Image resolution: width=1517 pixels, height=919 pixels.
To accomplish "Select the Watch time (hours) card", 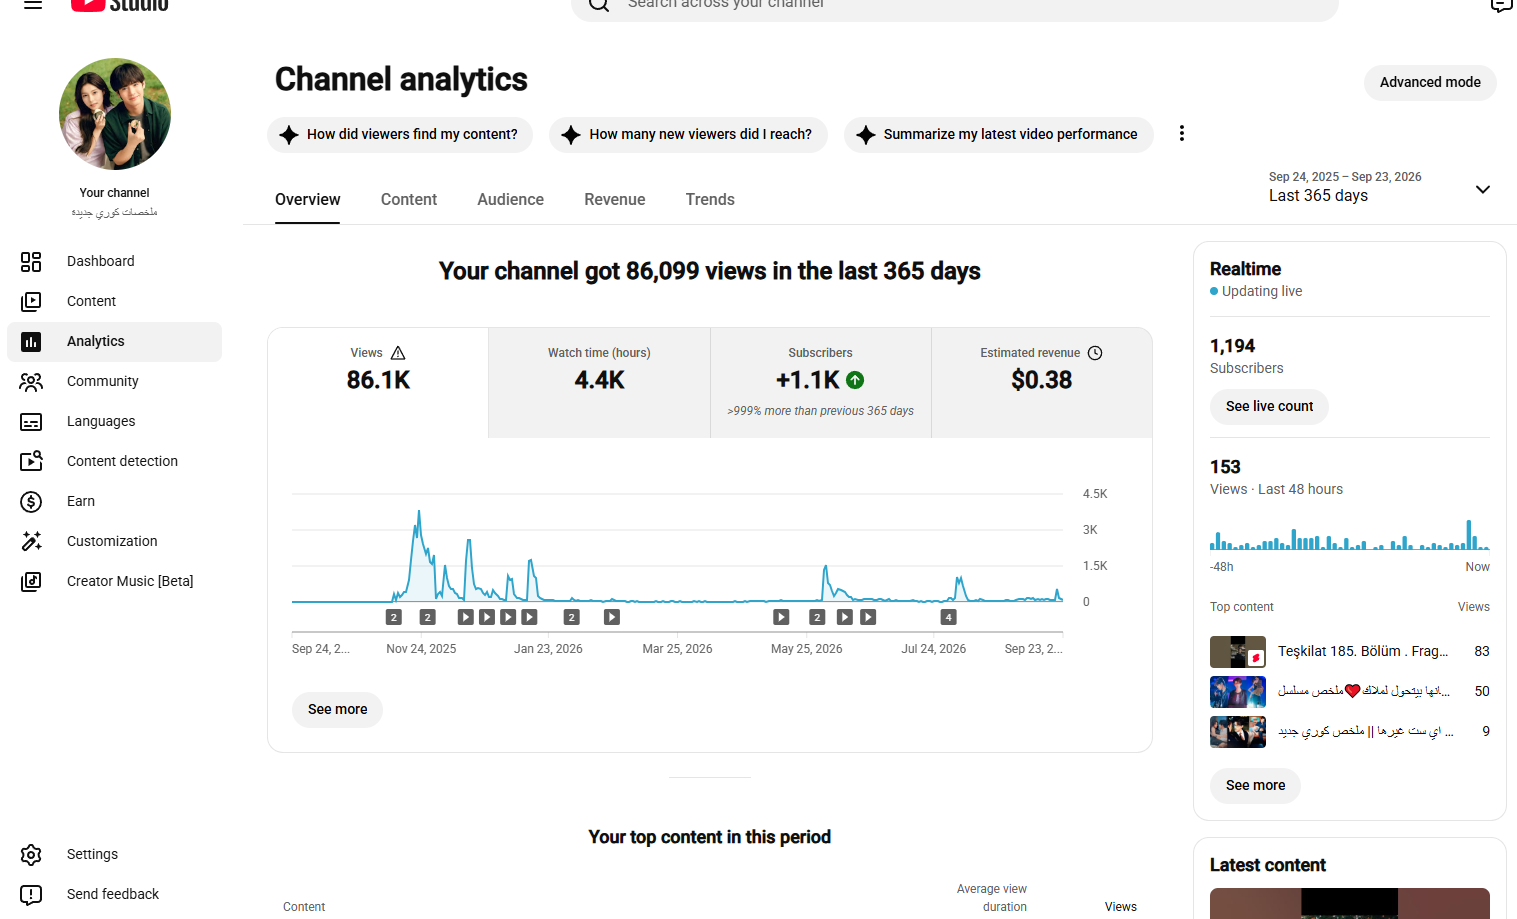I will coord(599,383).
